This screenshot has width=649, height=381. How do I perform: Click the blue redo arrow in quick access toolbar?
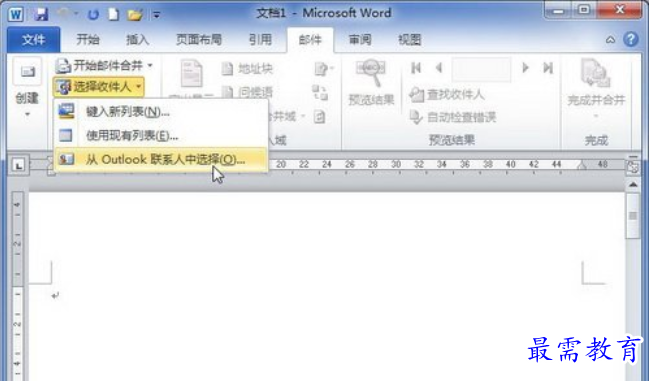click(x=93, y=15)
